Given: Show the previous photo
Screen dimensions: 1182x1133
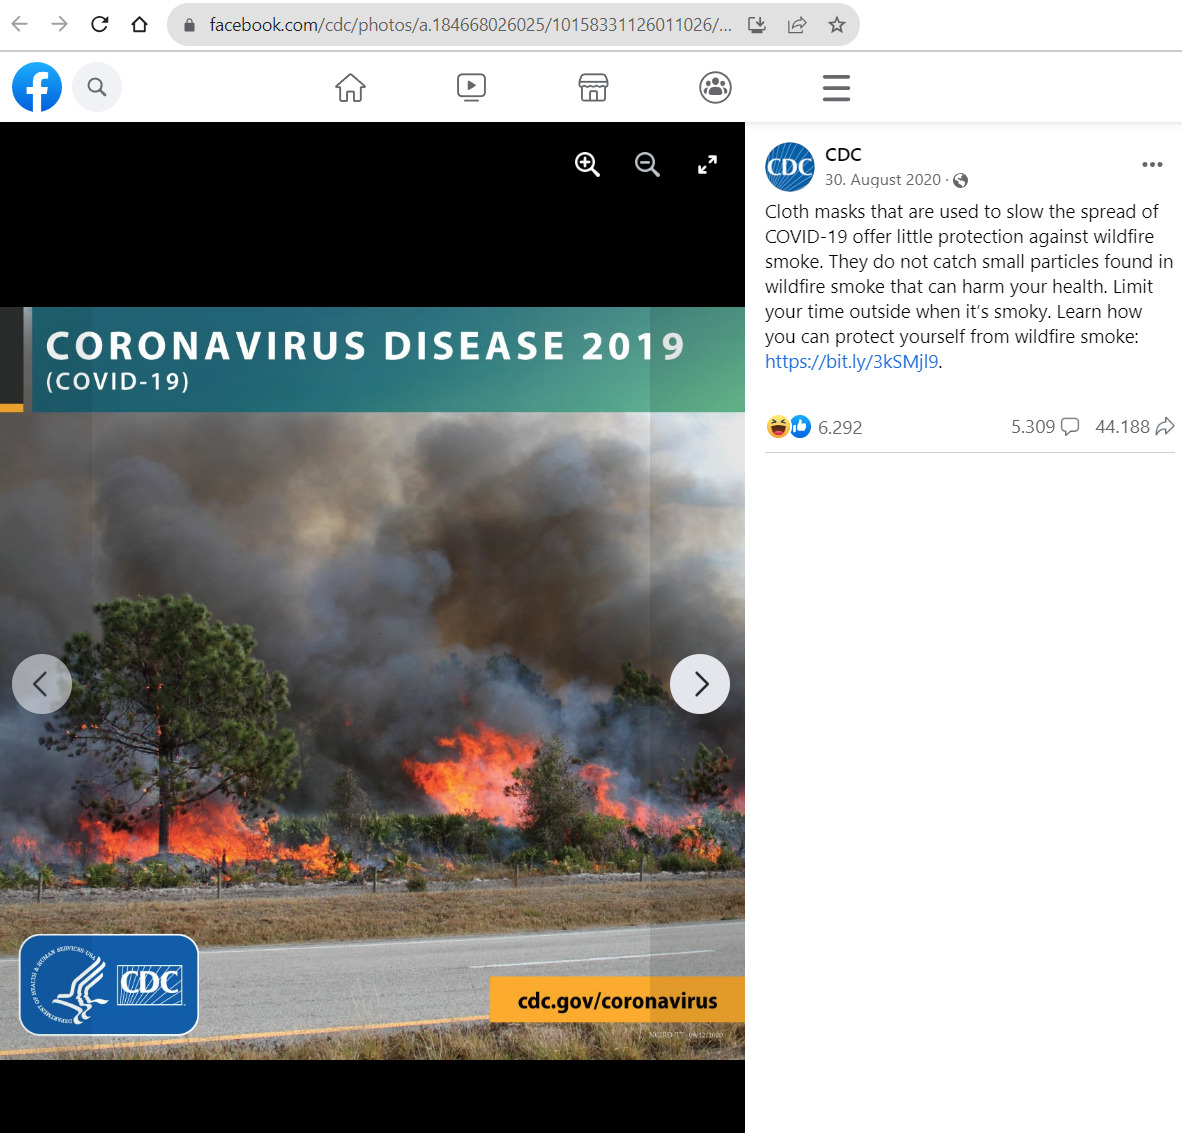Looking at the screenshot, I should point(41,684).
